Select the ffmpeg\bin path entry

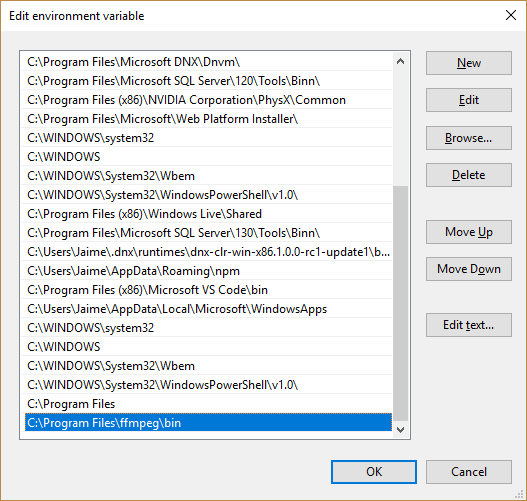(x=208, y=422)
